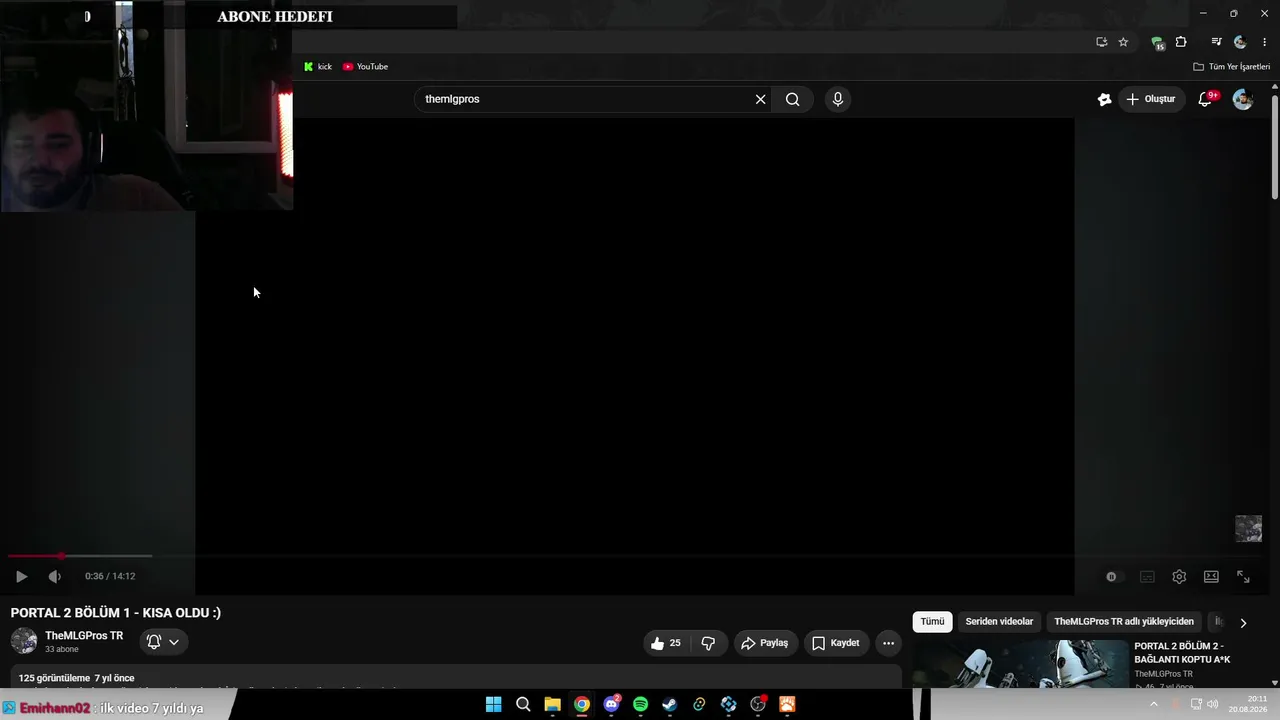Open the volume icon in system tray
1280x720 pixels.
pos(1213,704)
